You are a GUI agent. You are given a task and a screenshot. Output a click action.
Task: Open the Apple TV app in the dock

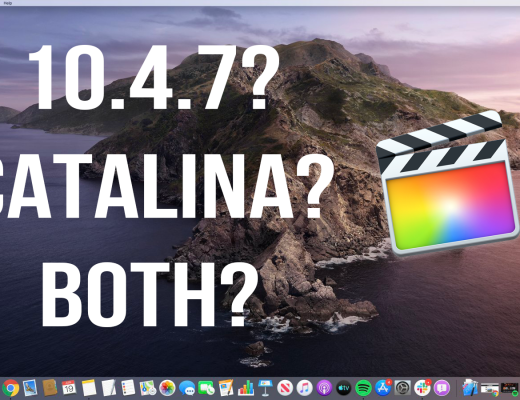344,388
